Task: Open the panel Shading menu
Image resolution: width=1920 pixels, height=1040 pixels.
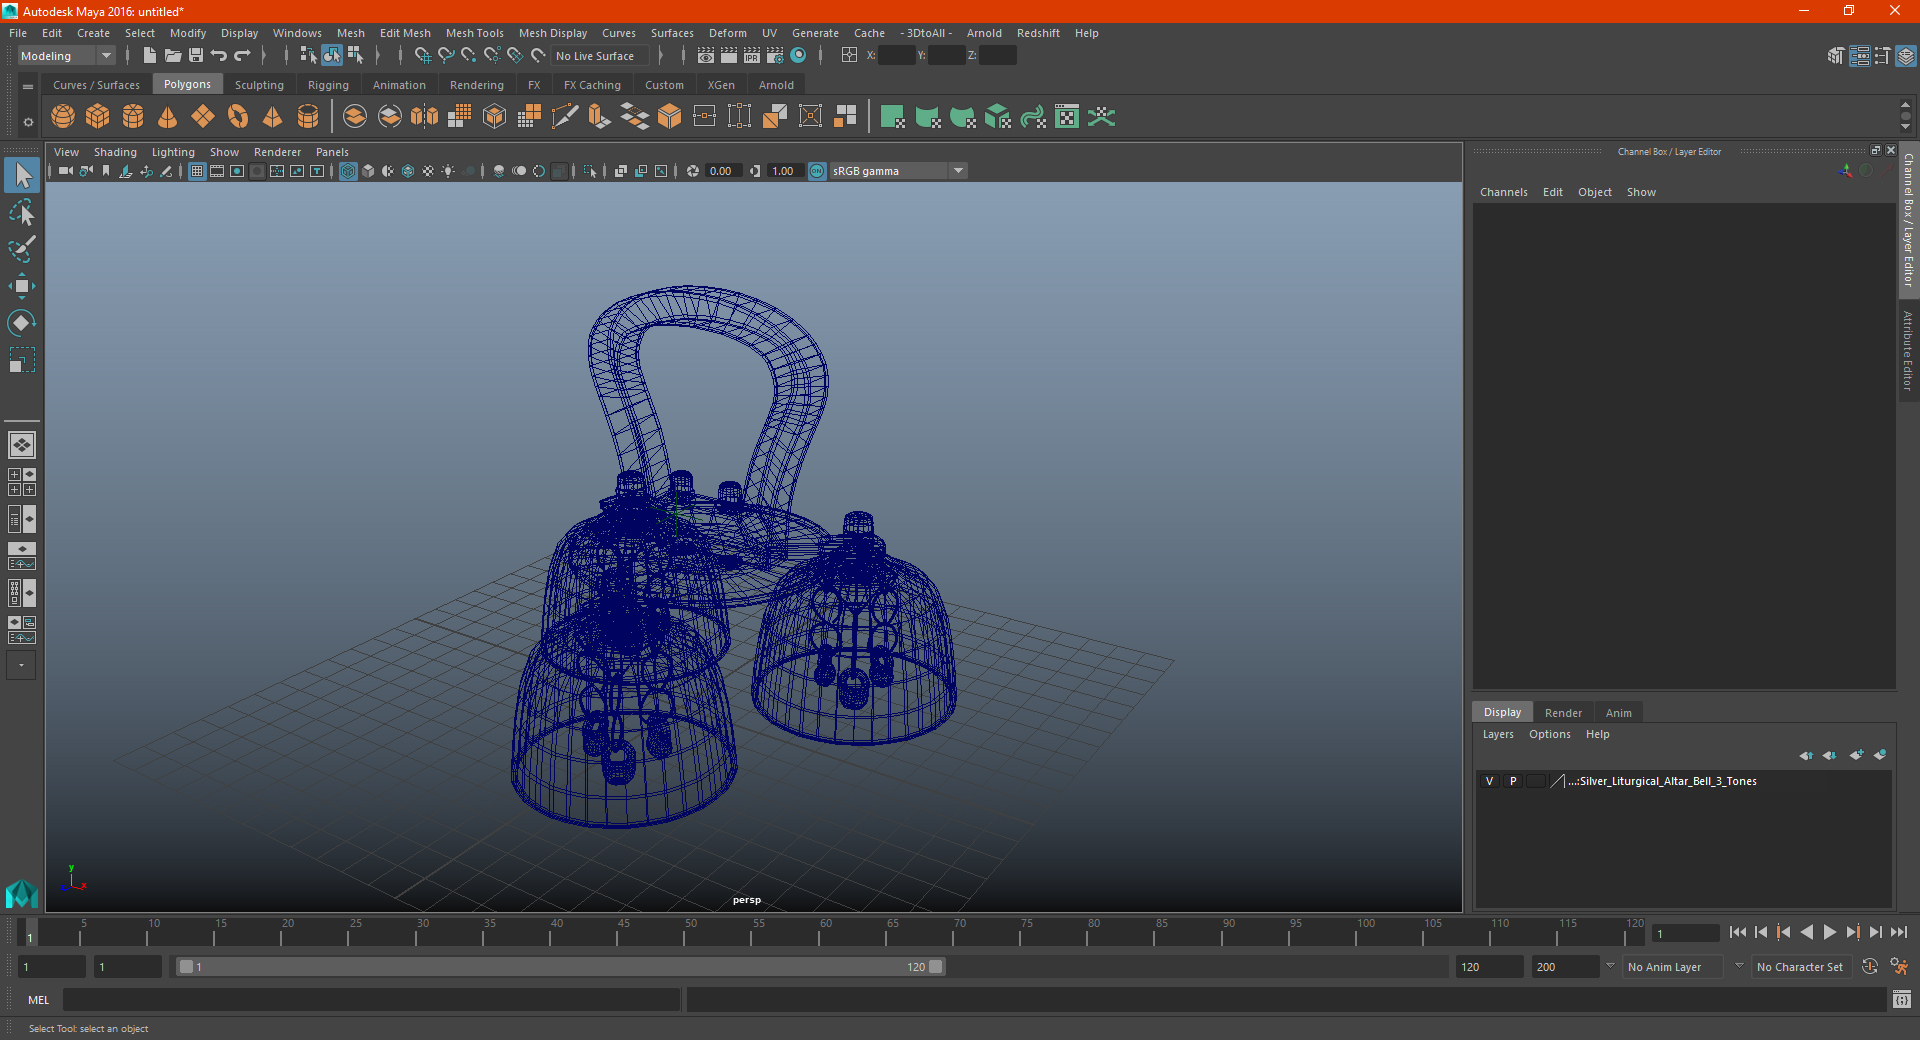Action: (115, 152)
